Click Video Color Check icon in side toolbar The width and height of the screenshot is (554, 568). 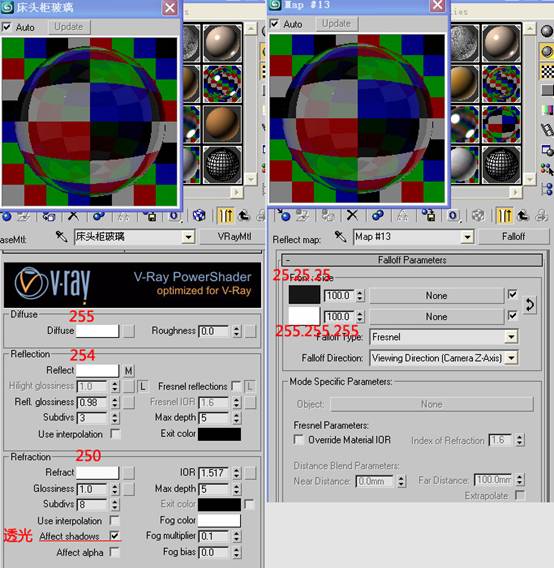[x=547, y=109]
